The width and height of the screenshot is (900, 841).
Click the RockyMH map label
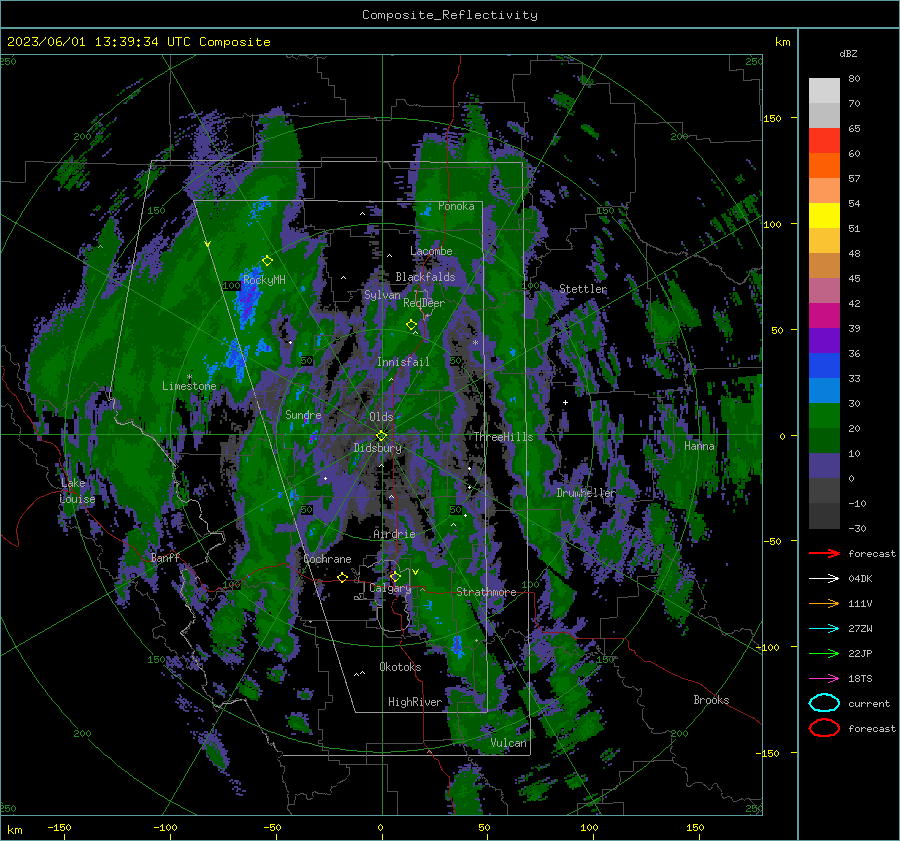coord(264,280)
